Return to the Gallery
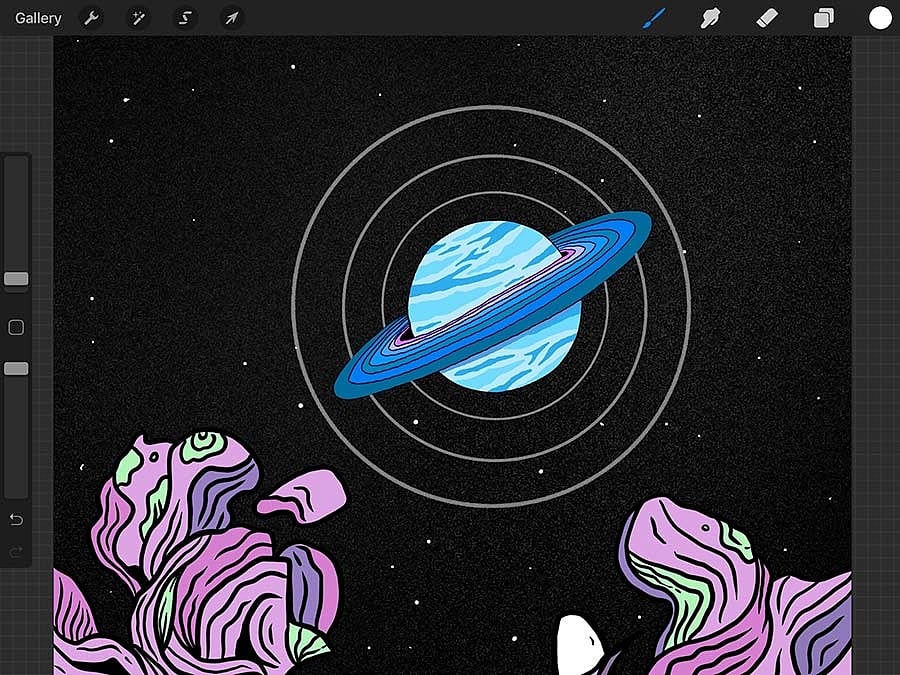This screenshot has width=900, height=675. pos(37,17)
